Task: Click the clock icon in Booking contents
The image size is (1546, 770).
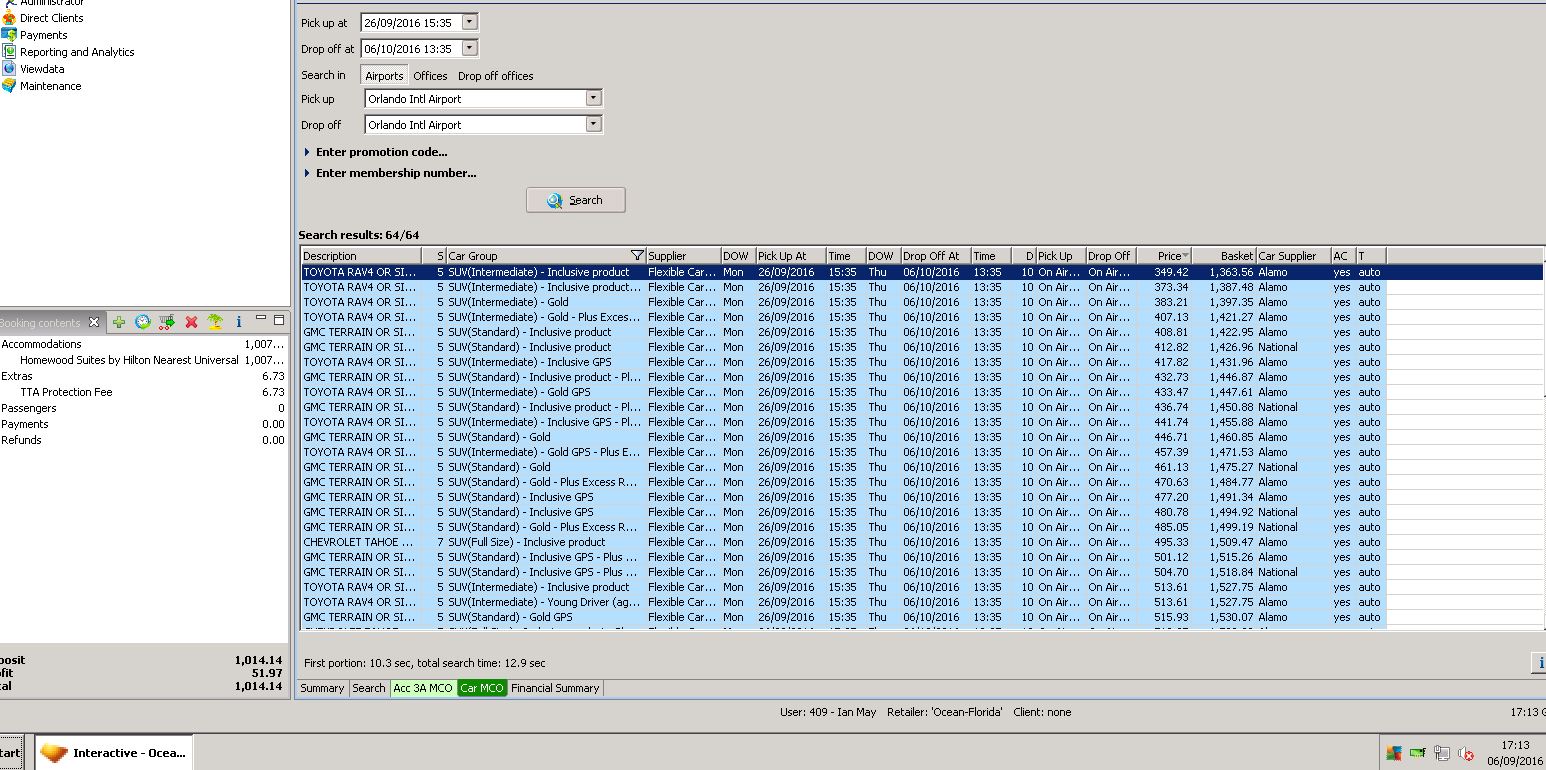Action: [x=143, y=322]
